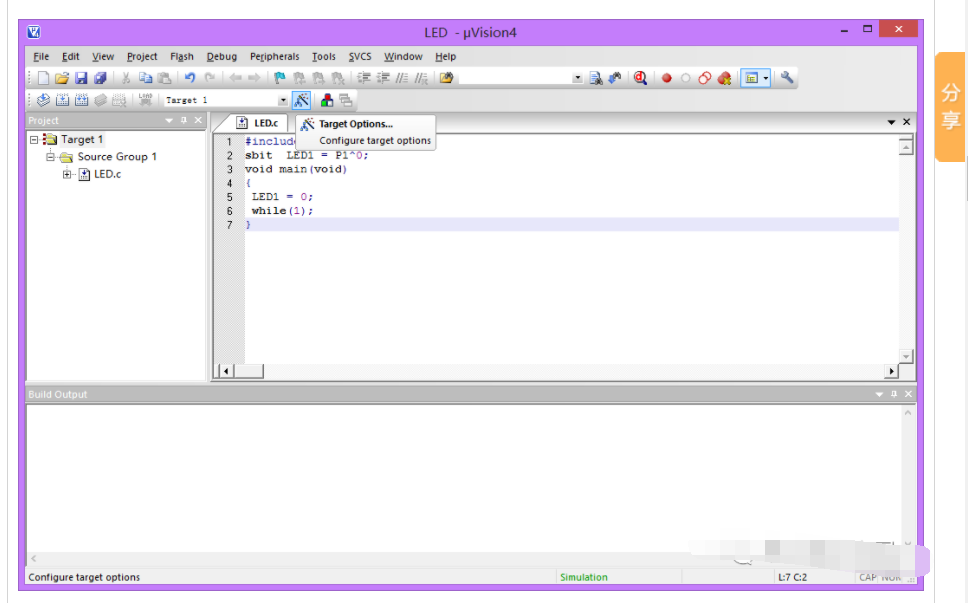Image resolution: width=968 pixels, height=603 pixels.
Task: Click the editor scroll right arrow
Action: point(891,371)
